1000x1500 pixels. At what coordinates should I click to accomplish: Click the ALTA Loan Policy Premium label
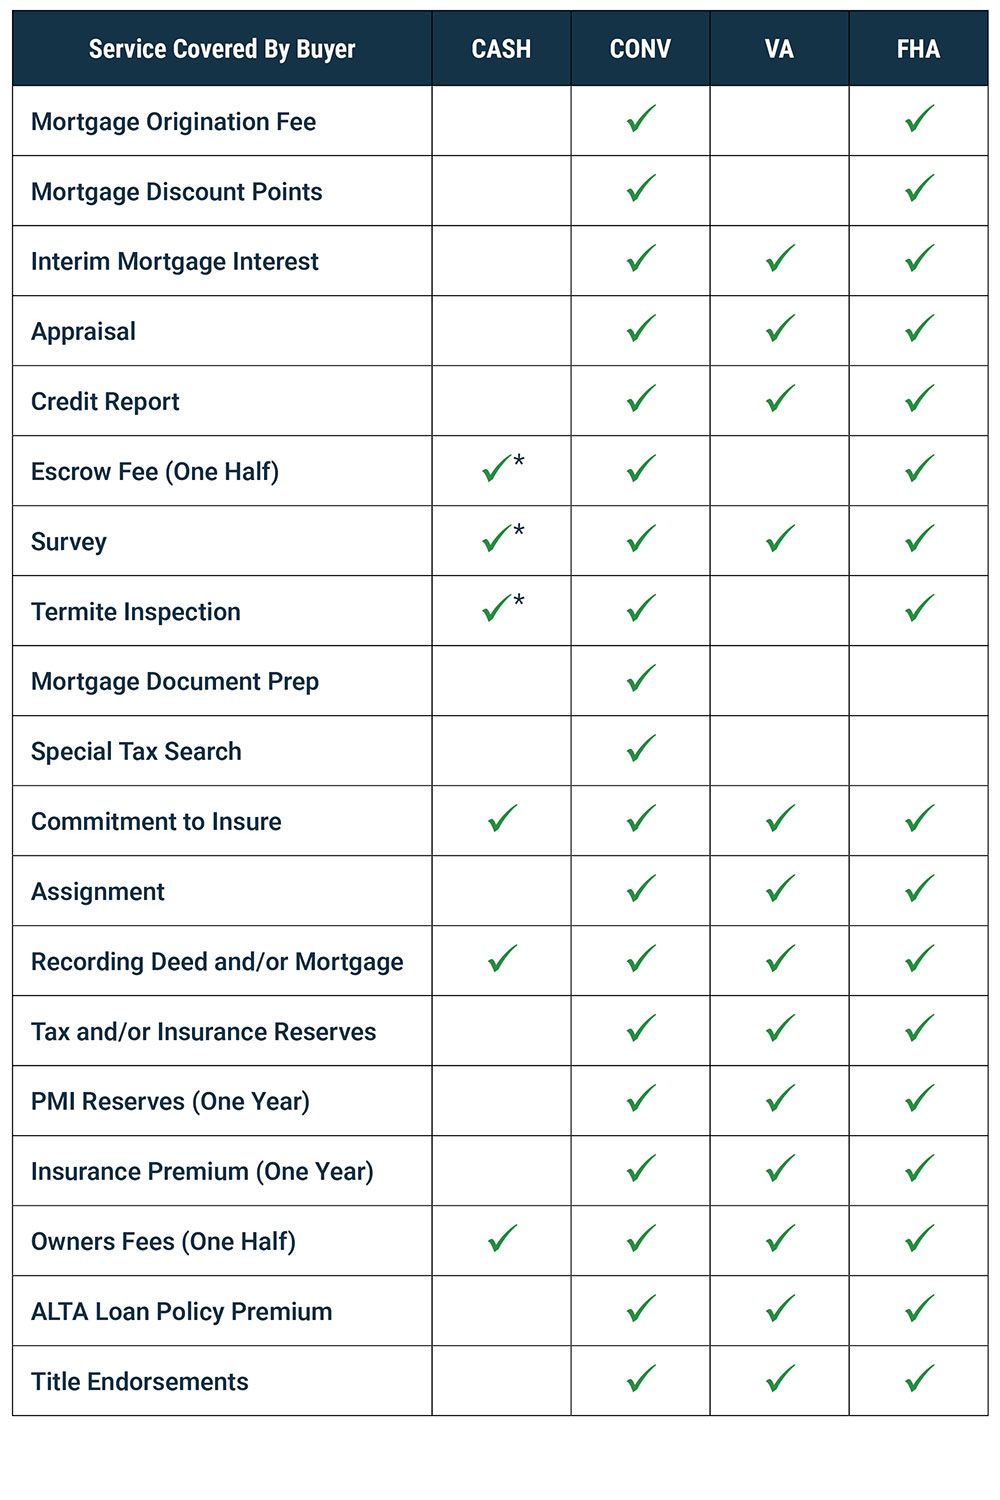coord(181,1311)
